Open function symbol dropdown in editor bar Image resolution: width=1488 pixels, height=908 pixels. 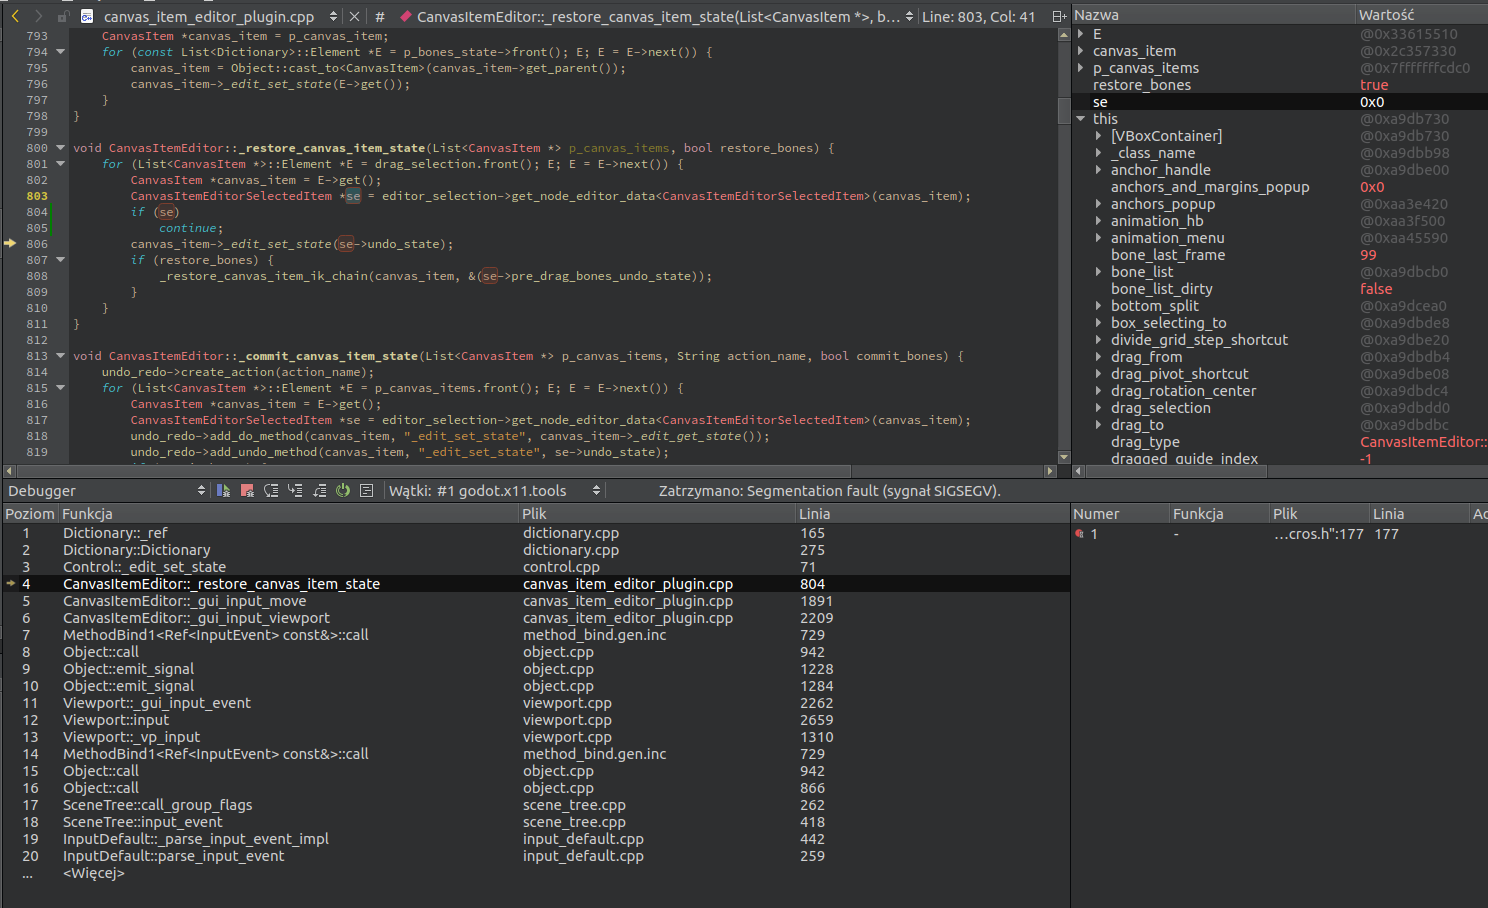pyautogui.click(x=656, y=16)
